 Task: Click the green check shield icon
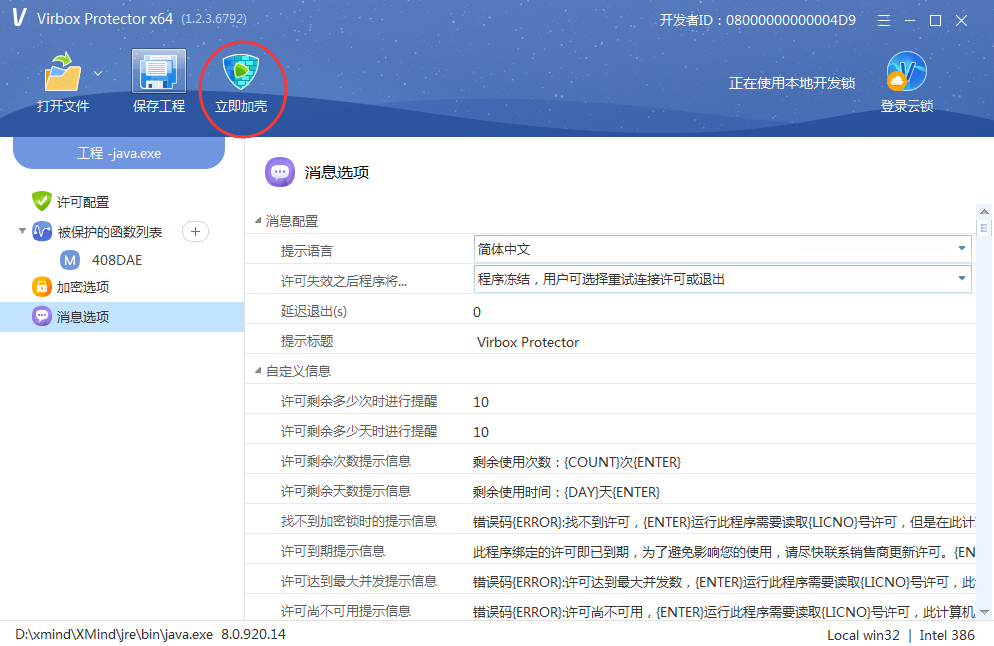click(41, 201)
